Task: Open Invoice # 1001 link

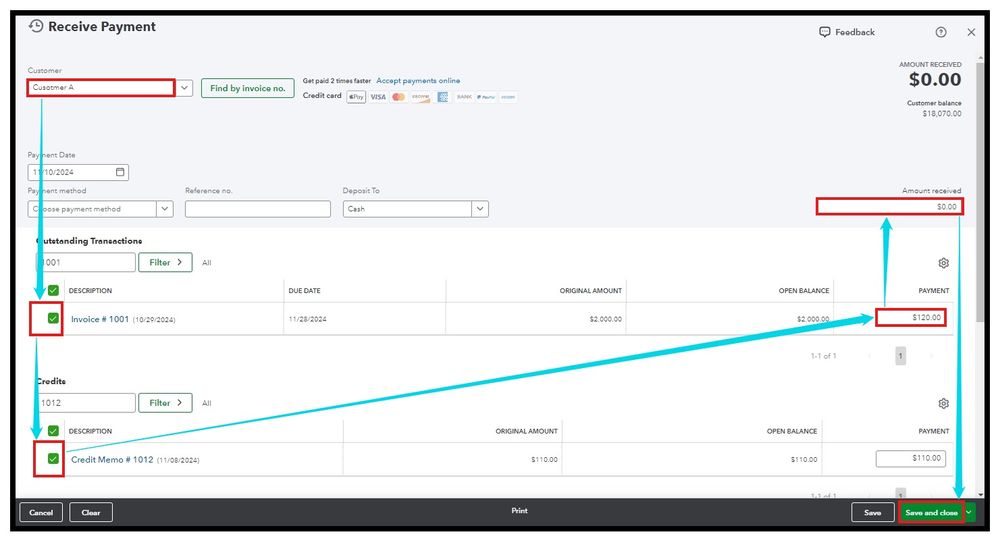Action: [100, 319]
